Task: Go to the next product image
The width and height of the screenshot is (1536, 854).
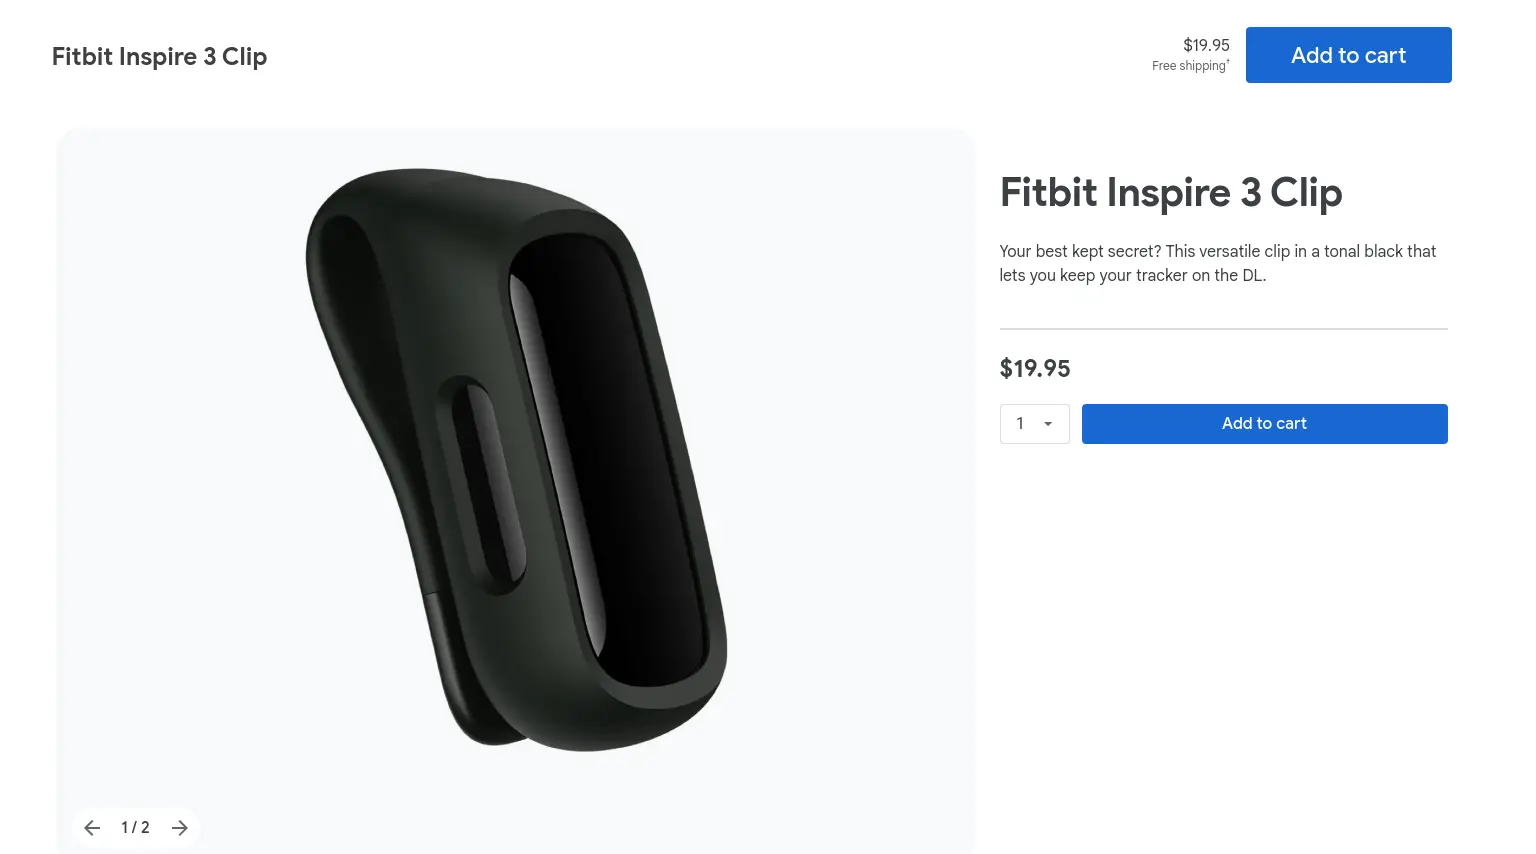Action: (180, 828)
